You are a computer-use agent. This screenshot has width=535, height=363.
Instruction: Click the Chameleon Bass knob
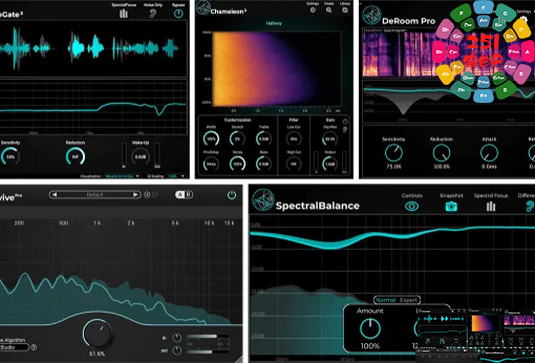click(264, 164)
